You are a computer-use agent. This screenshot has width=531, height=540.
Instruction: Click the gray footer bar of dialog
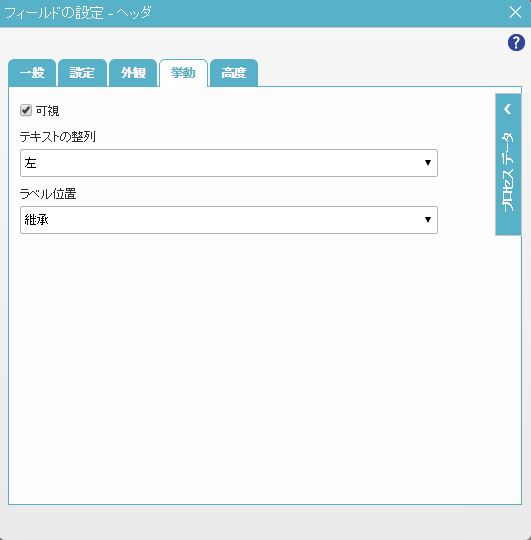[x=265, y=522]
